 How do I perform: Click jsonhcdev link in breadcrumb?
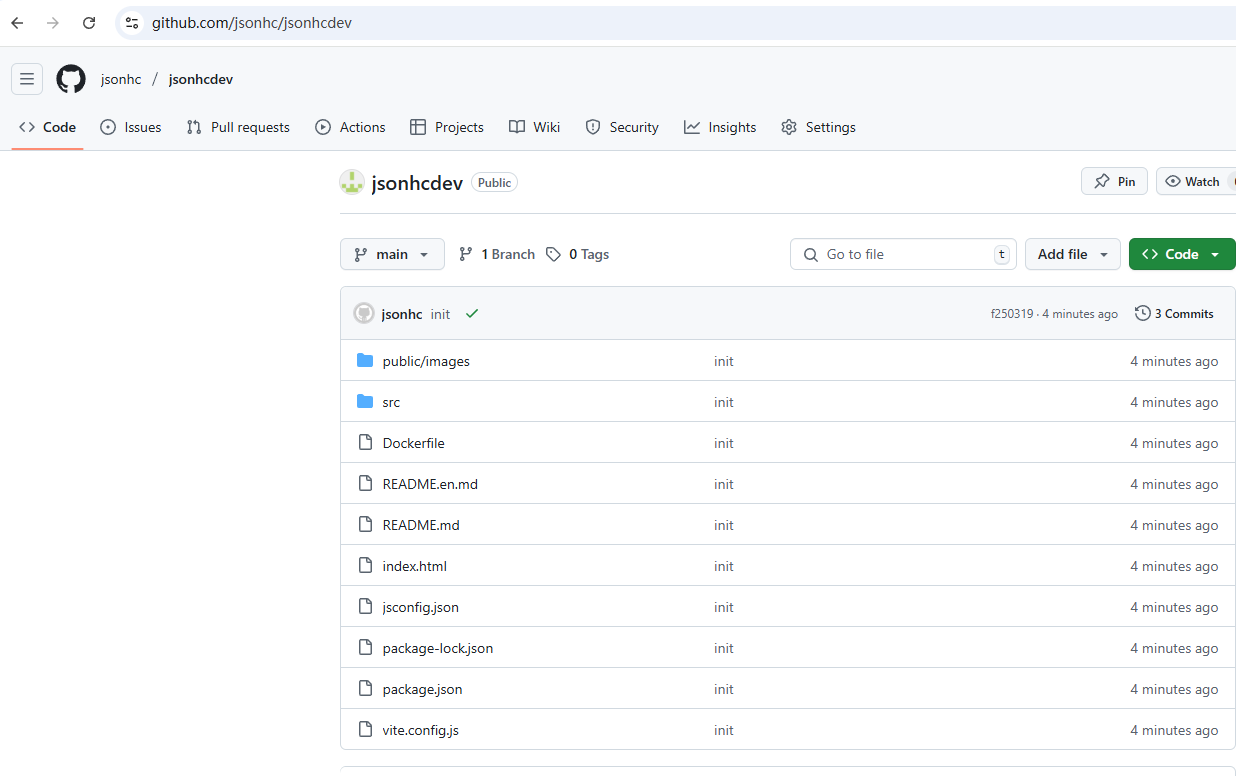[201, 79]
